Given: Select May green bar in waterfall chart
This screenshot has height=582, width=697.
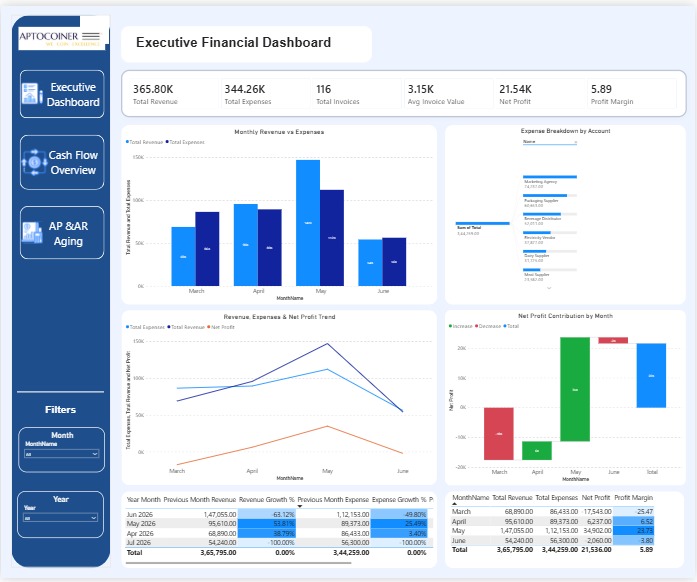Looking at the screenshot, I should point(575,389).
